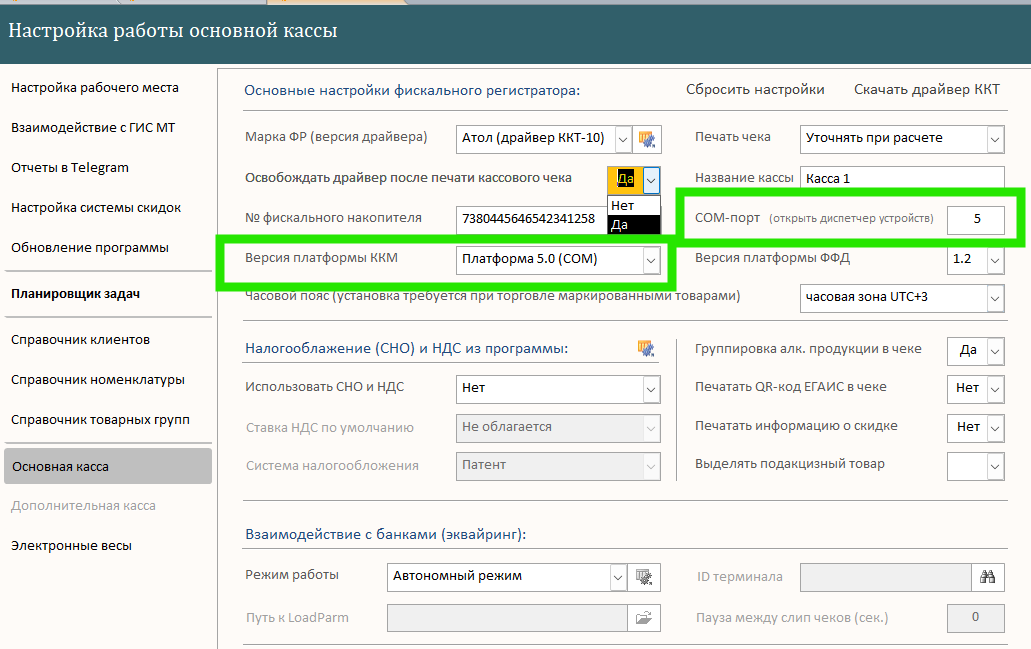Click COM-порт number field

point(976,220)
